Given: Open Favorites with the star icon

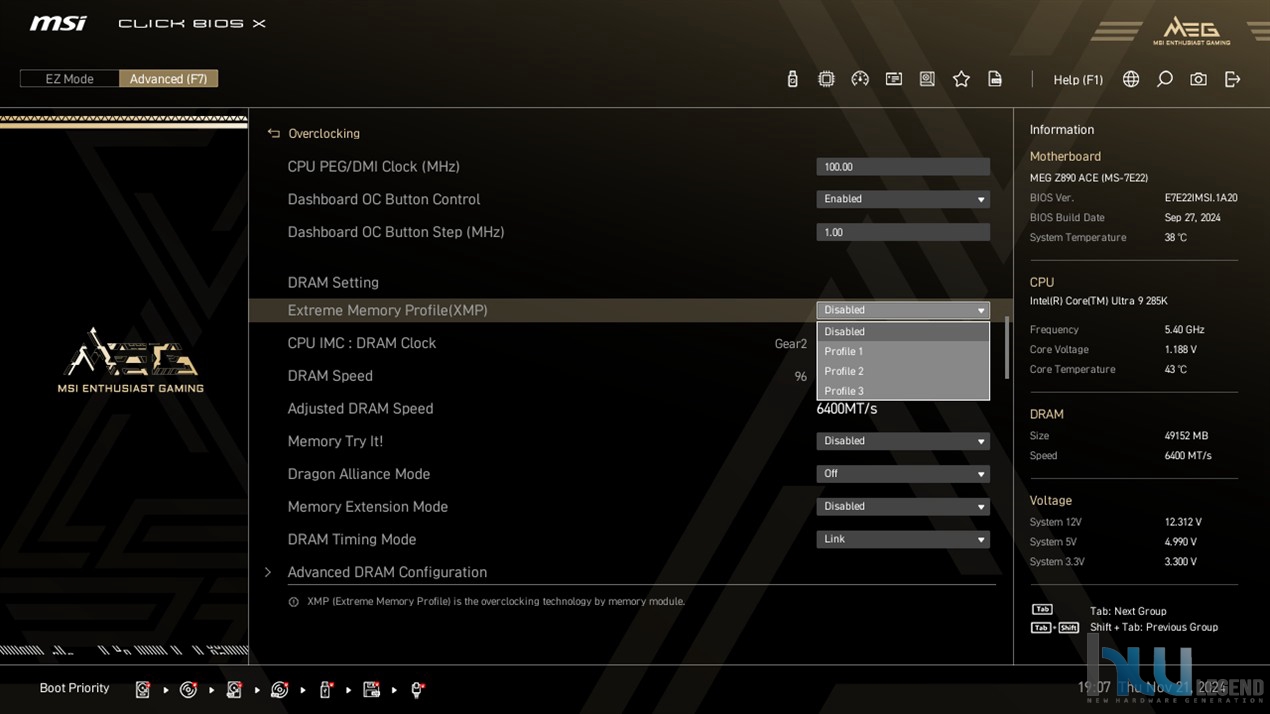Looking at the screenshot, I should (961, 79).
